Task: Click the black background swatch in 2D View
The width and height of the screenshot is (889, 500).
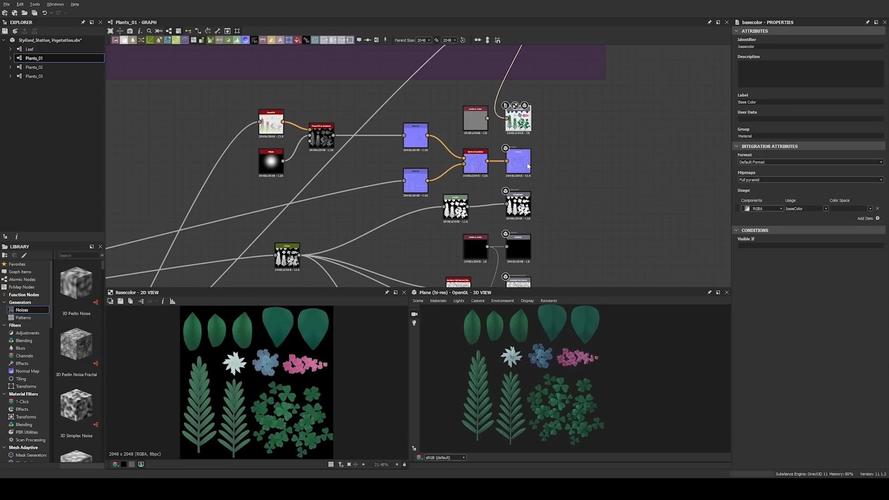Action: [x=124, y=464]
